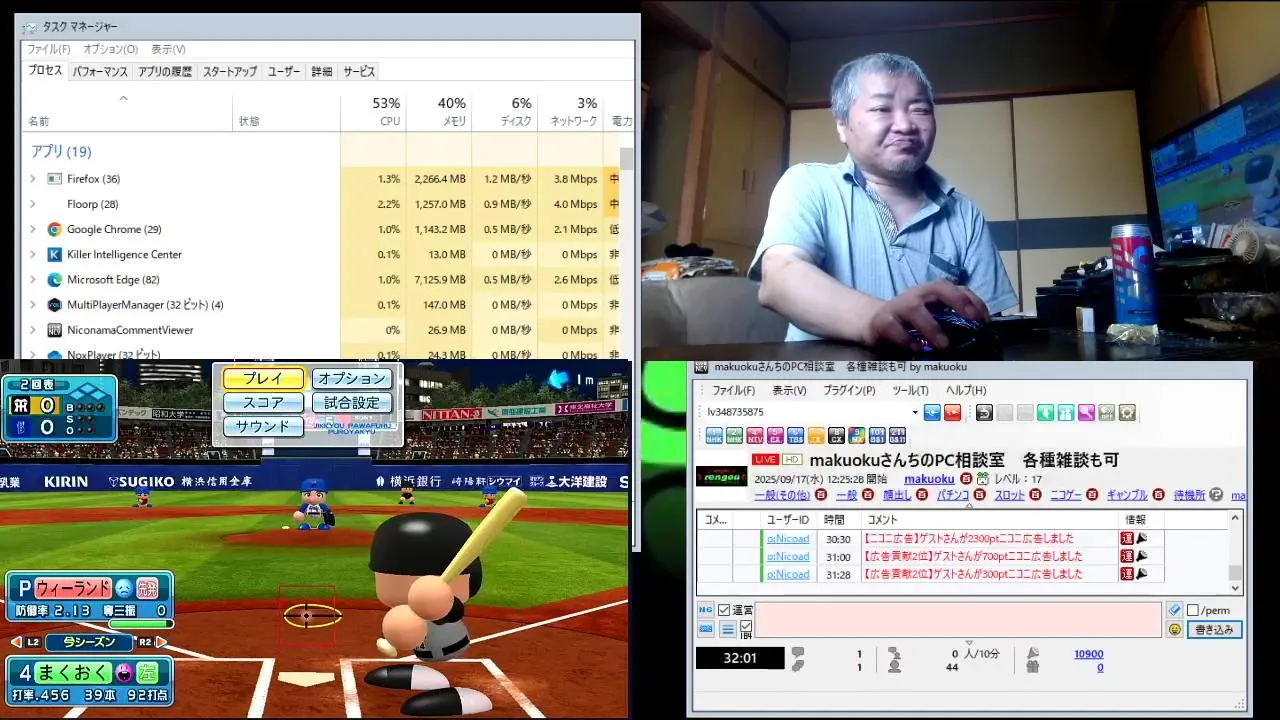Screen dimensions: 1280x720
Task: Click the 9 MX channel icon
Action: [x=857, y=435]
